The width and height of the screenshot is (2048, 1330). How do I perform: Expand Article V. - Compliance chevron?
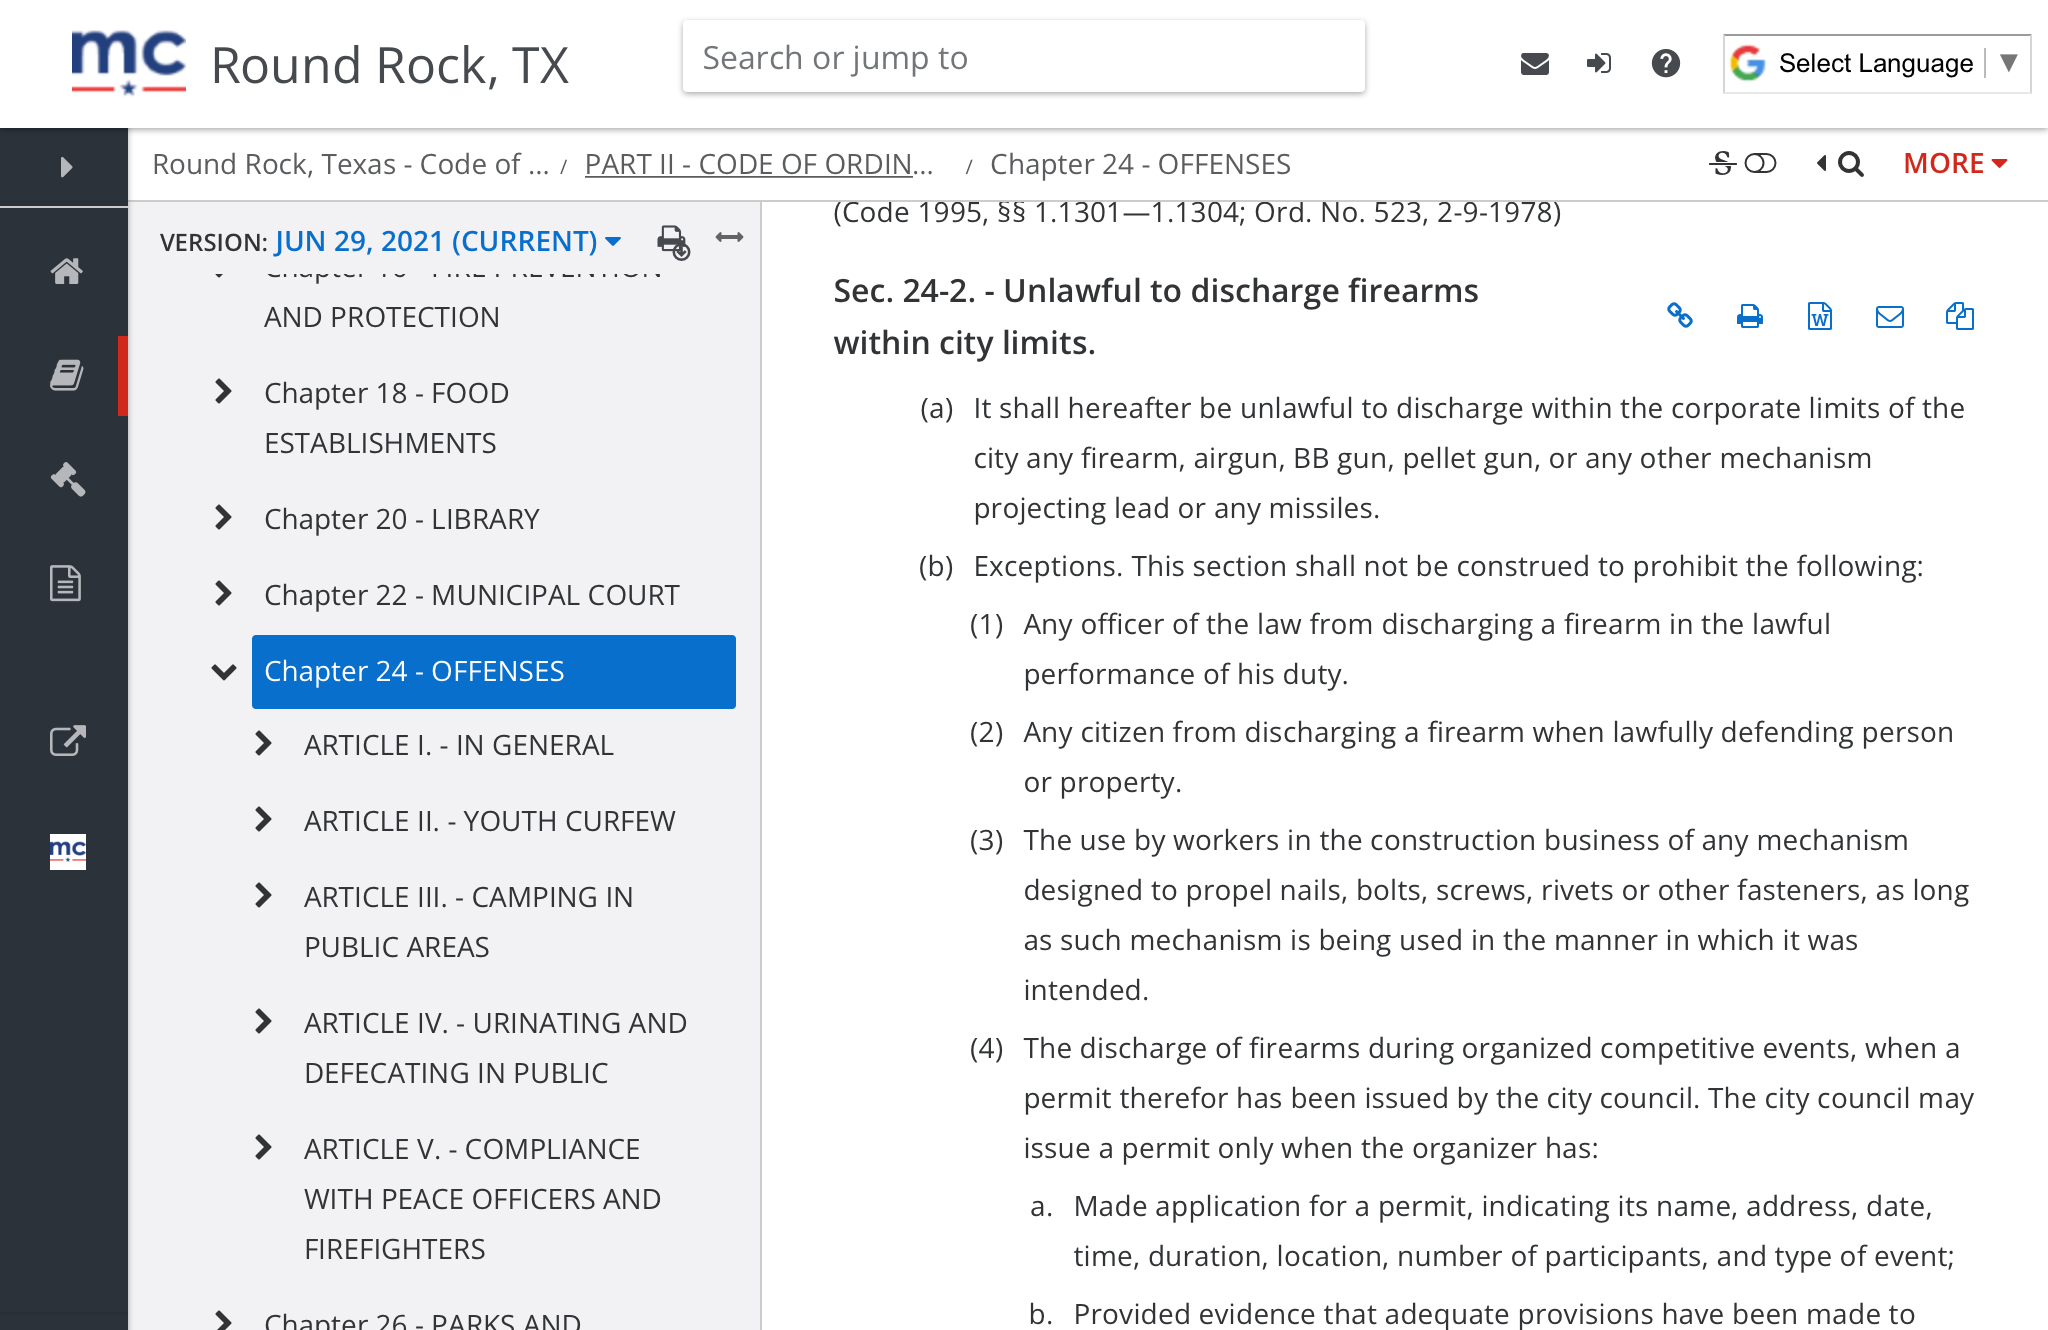[263, 1148]
